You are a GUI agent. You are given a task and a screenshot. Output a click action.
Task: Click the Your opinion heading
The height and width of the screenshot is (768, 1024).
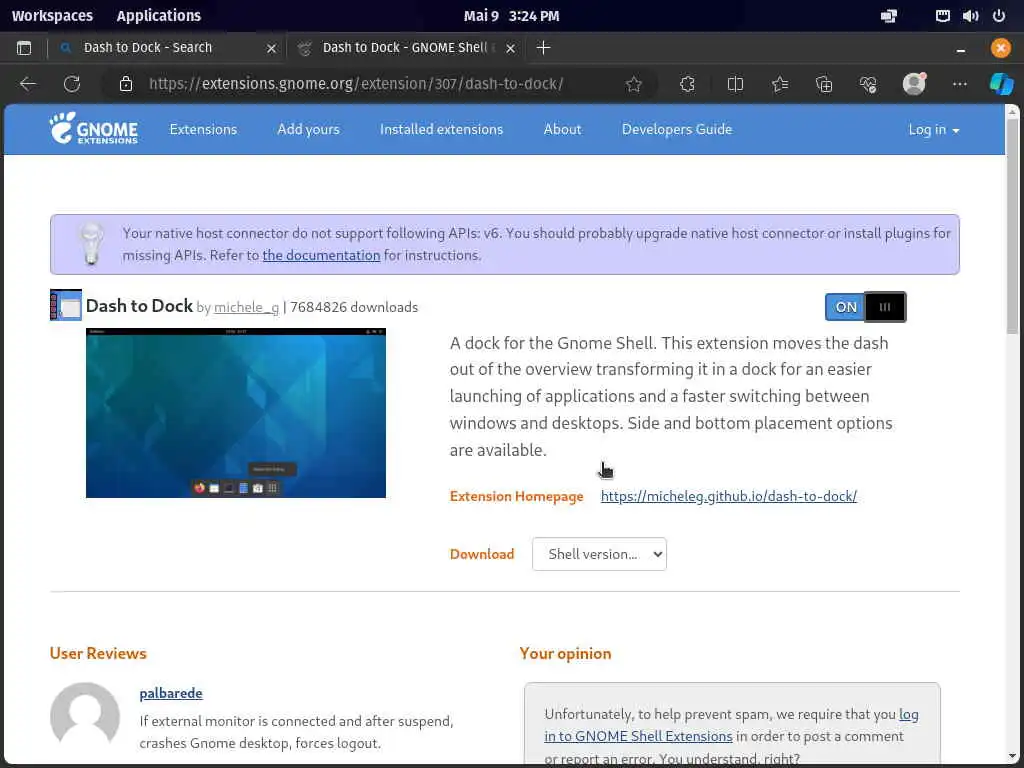pyautogui.click(x=566, y=654)
